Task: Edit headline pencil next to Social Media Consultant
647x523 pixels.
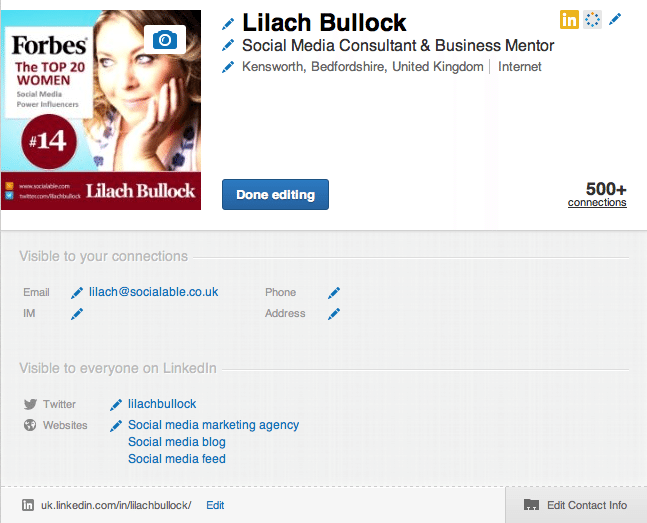Action: click(228, 45)
